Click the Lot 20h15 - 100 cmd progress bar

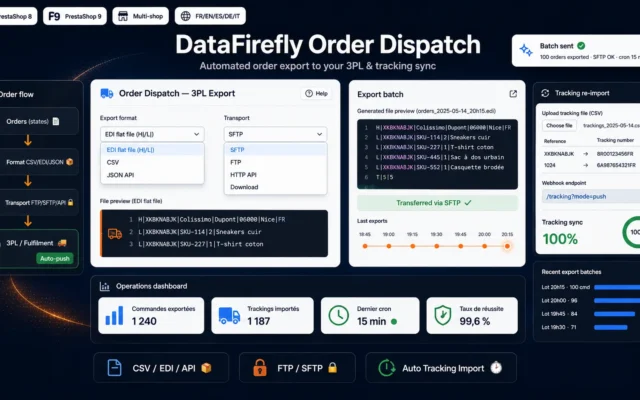pos(617,287)
